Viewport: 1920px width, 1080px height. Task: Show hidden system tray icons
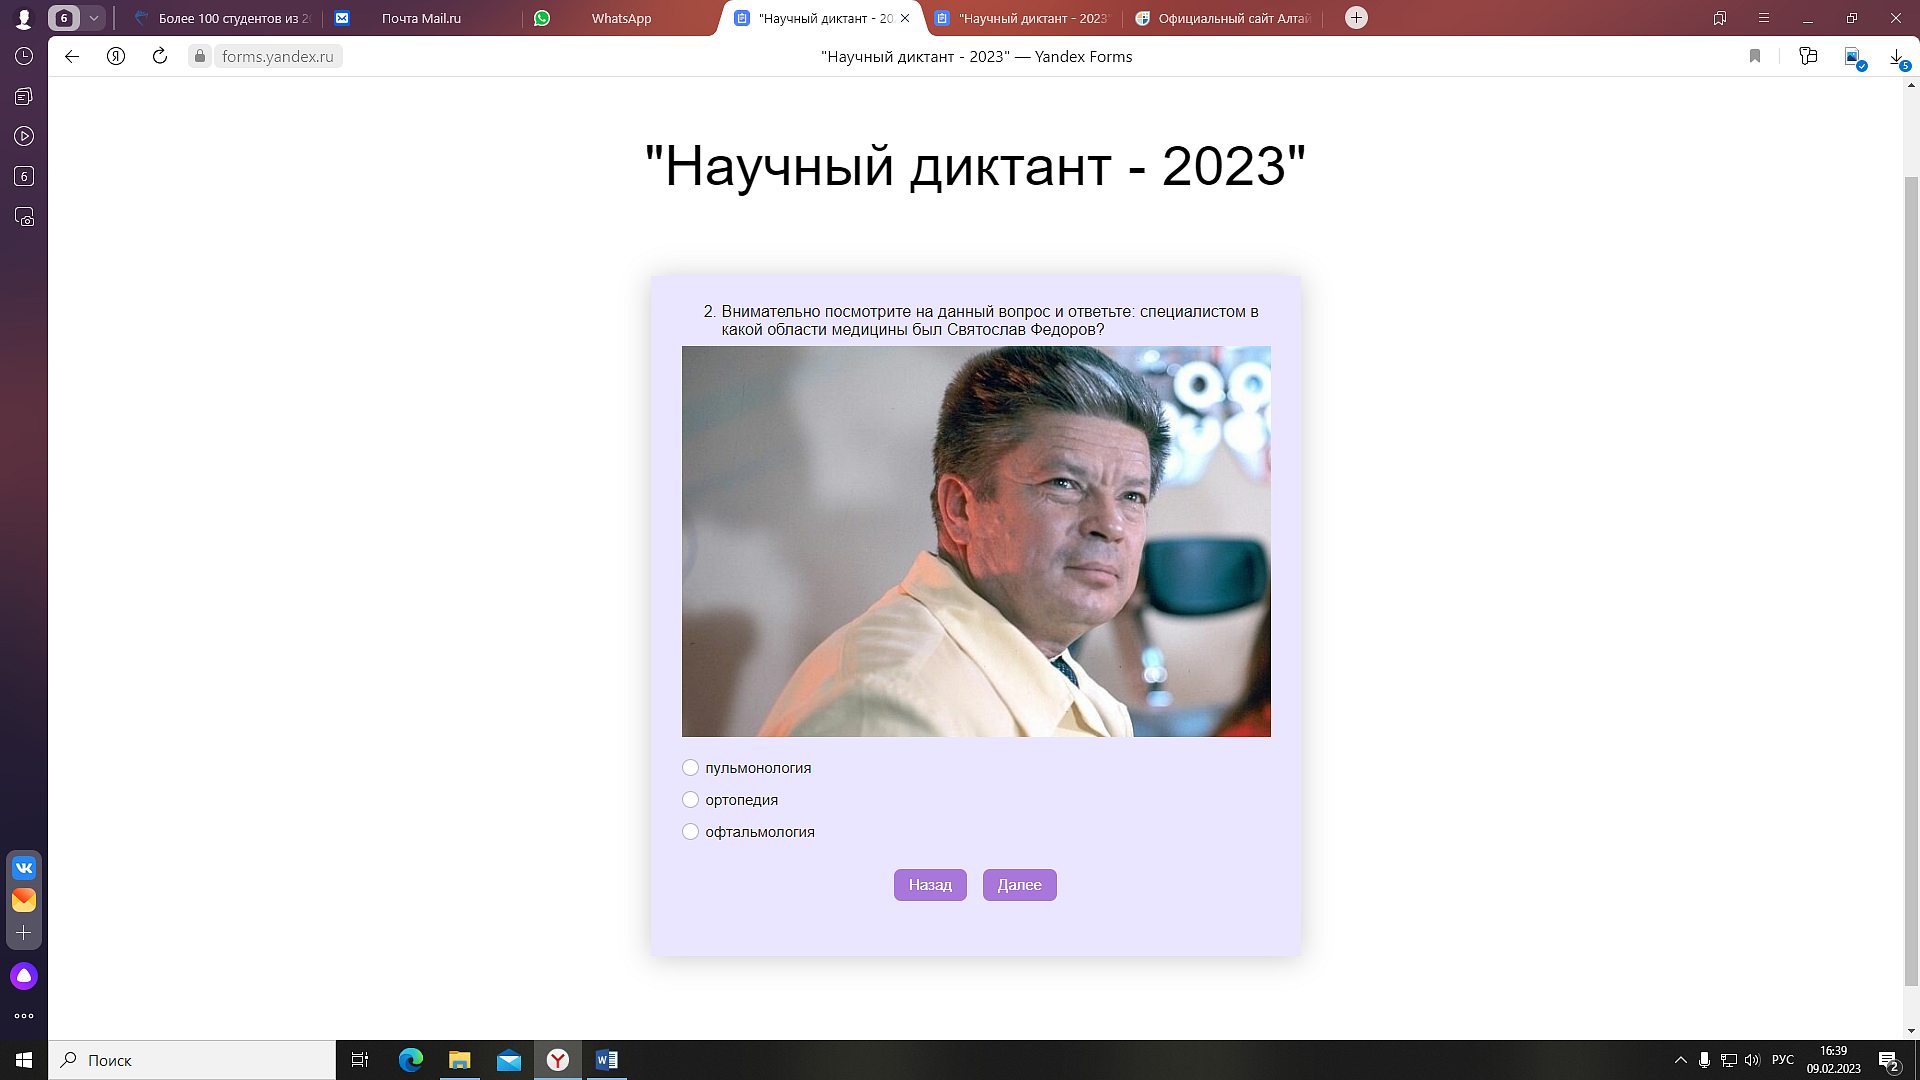click(1680, 1060)
